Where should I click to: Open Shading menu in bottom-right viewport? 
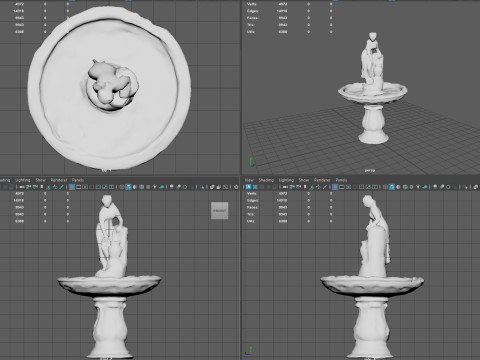pos(266,180)
